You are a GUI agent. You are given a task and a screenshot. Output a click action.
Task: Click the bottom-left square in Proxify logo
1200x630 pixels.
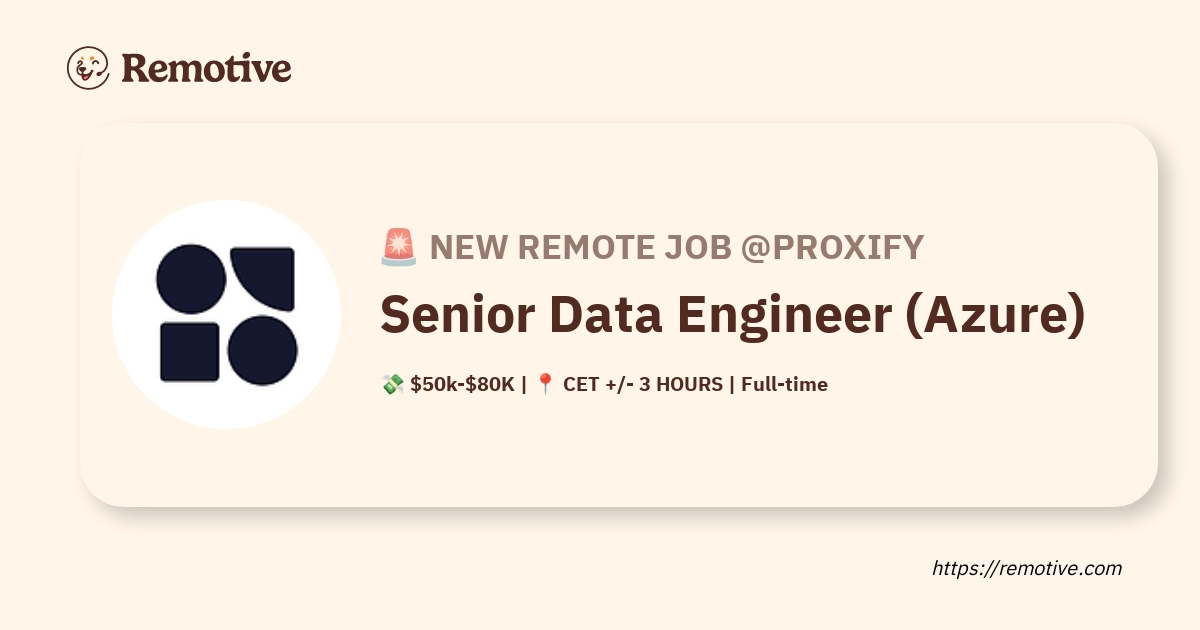coord(190,352)
